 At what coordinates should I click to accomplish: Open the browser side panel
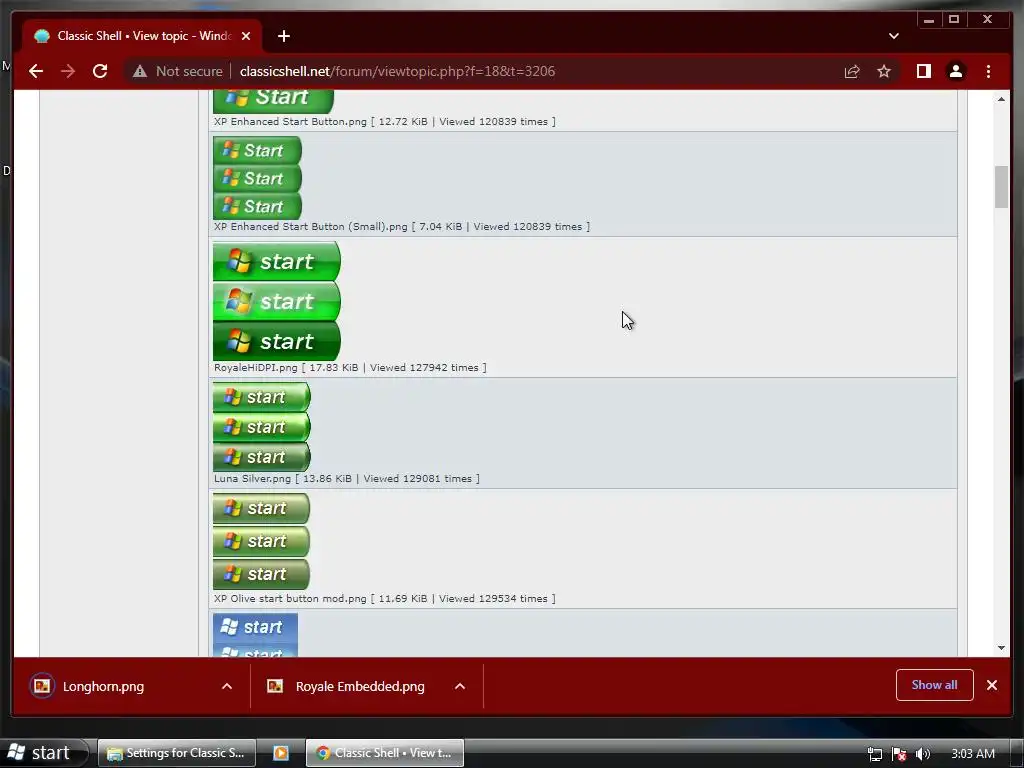click(x=923, y=71)
